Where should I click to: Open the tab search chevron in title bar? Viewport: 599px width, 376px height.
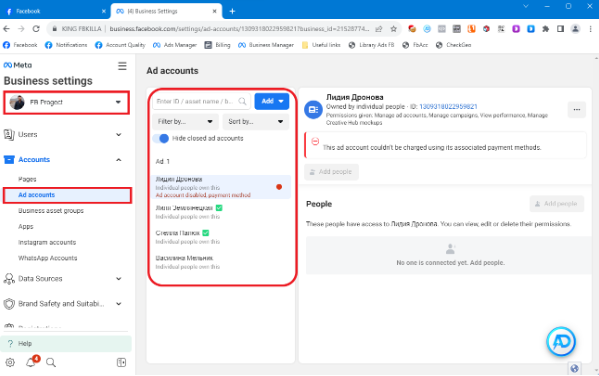tap(526, 6)
